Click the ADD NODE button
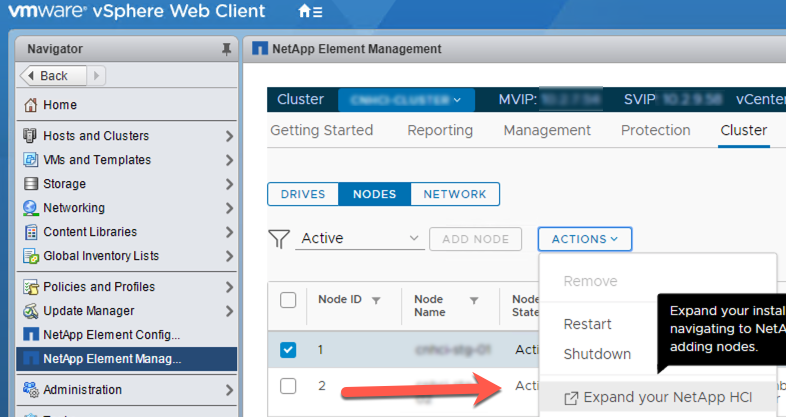The height and width of the screenshot is (417, 786). click(475, 239)
